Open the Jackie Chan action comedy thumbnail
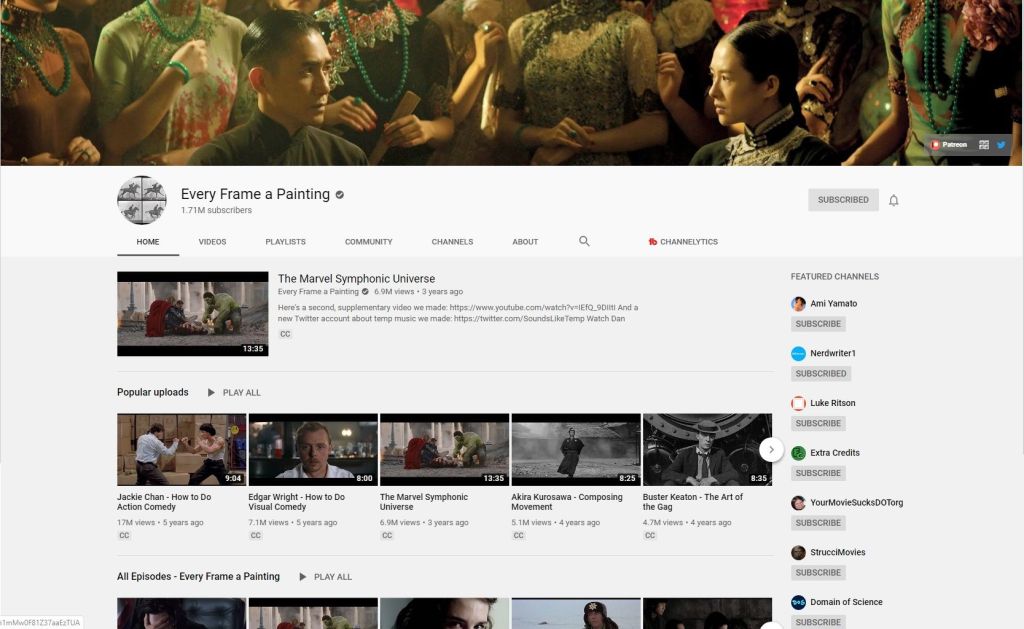 pyautogui.click(x=182, y=449)
